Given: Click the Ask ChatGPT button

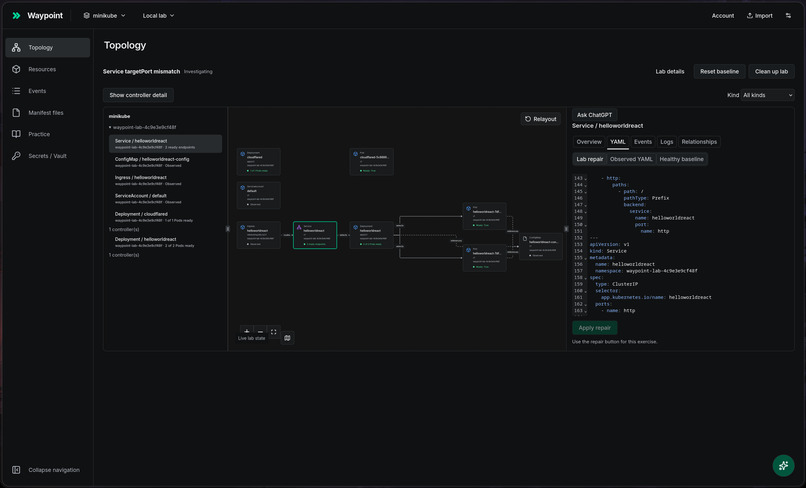Looking at the screenshot, I should coord(594,115).
